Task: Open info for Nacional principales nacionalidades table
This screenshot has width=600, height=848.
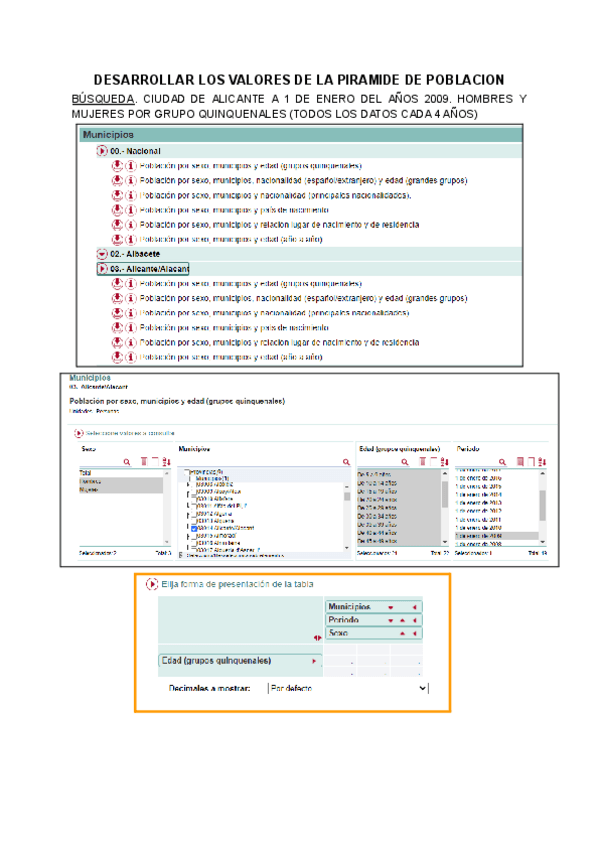Action: [x=131, y=195]
